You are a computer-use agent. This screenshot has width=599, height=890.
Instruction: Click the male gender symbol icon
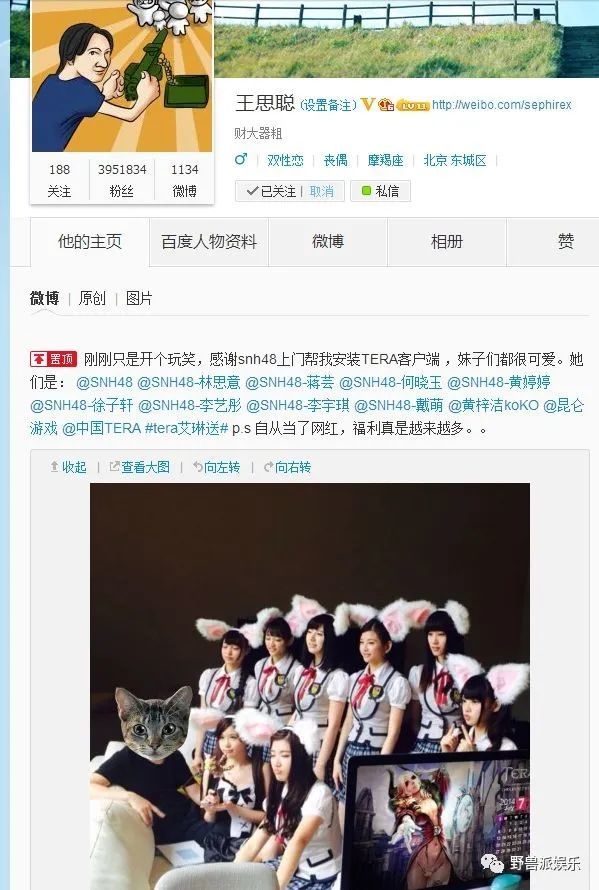coord(241,159)
